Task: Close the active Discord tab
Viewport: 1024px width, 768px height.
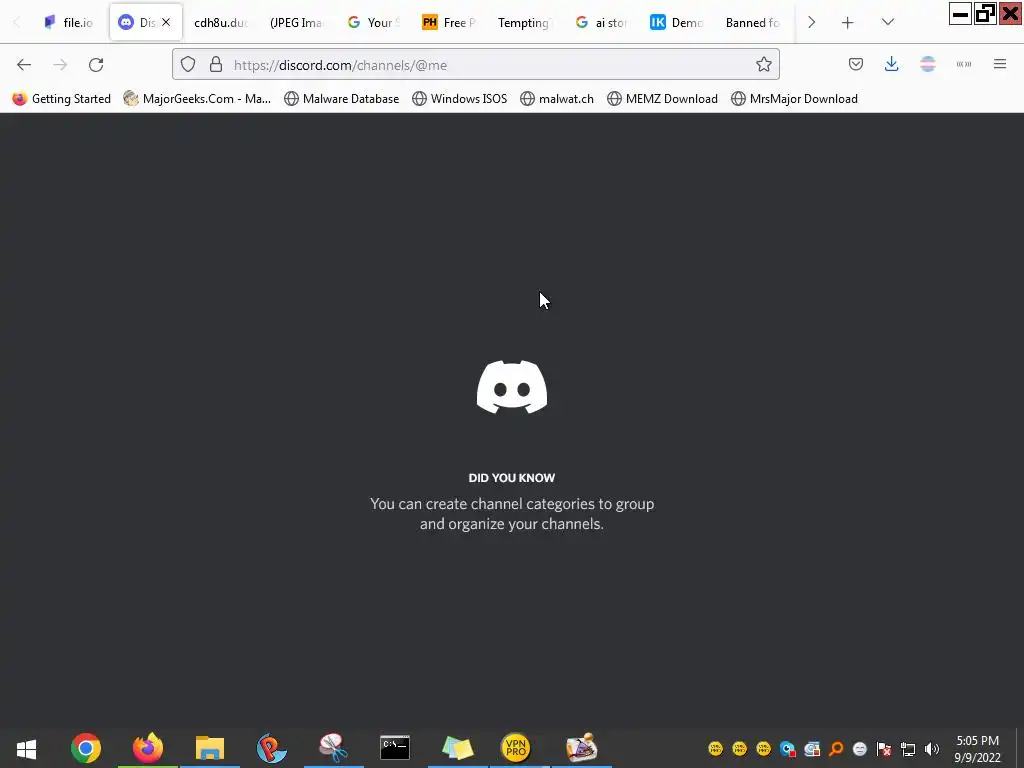Action: coord(166,22)
